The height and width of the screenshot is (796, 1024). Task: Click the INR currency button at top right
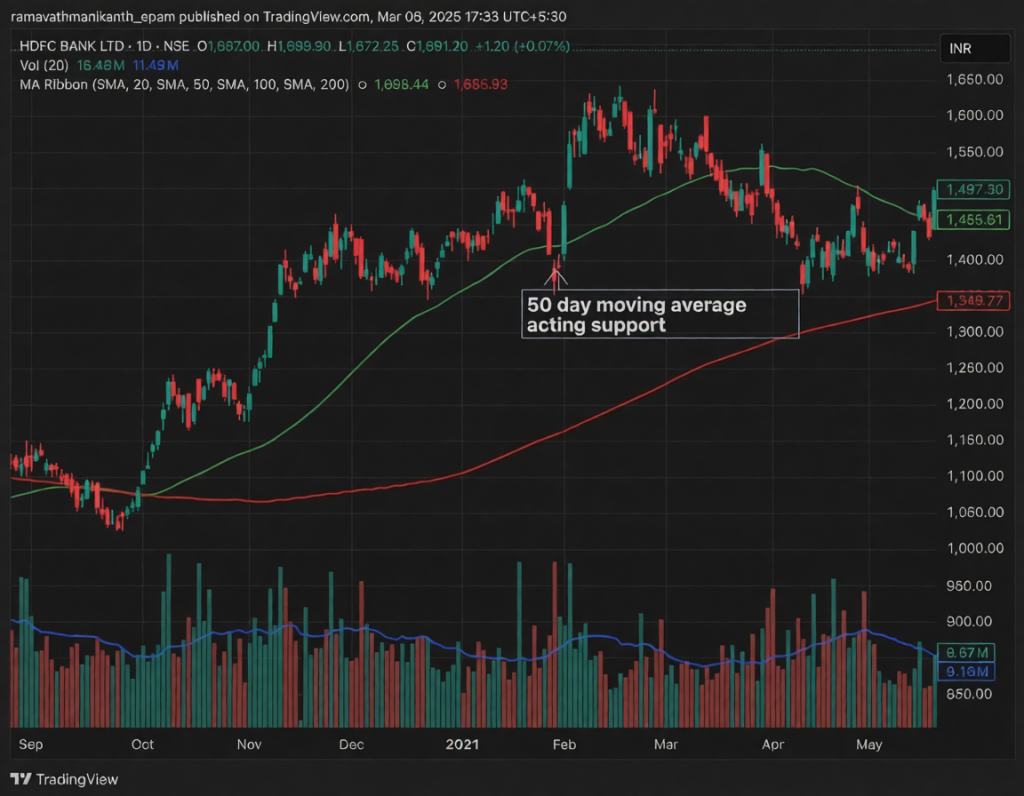tap(975, 47)
